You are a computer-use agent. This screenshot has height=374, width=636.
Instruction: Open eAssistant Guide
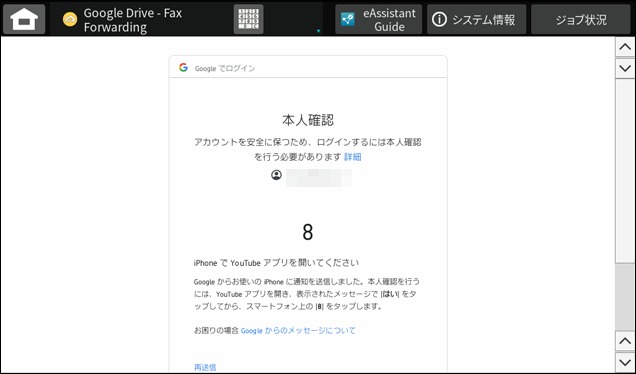click(x=378, y=19)
